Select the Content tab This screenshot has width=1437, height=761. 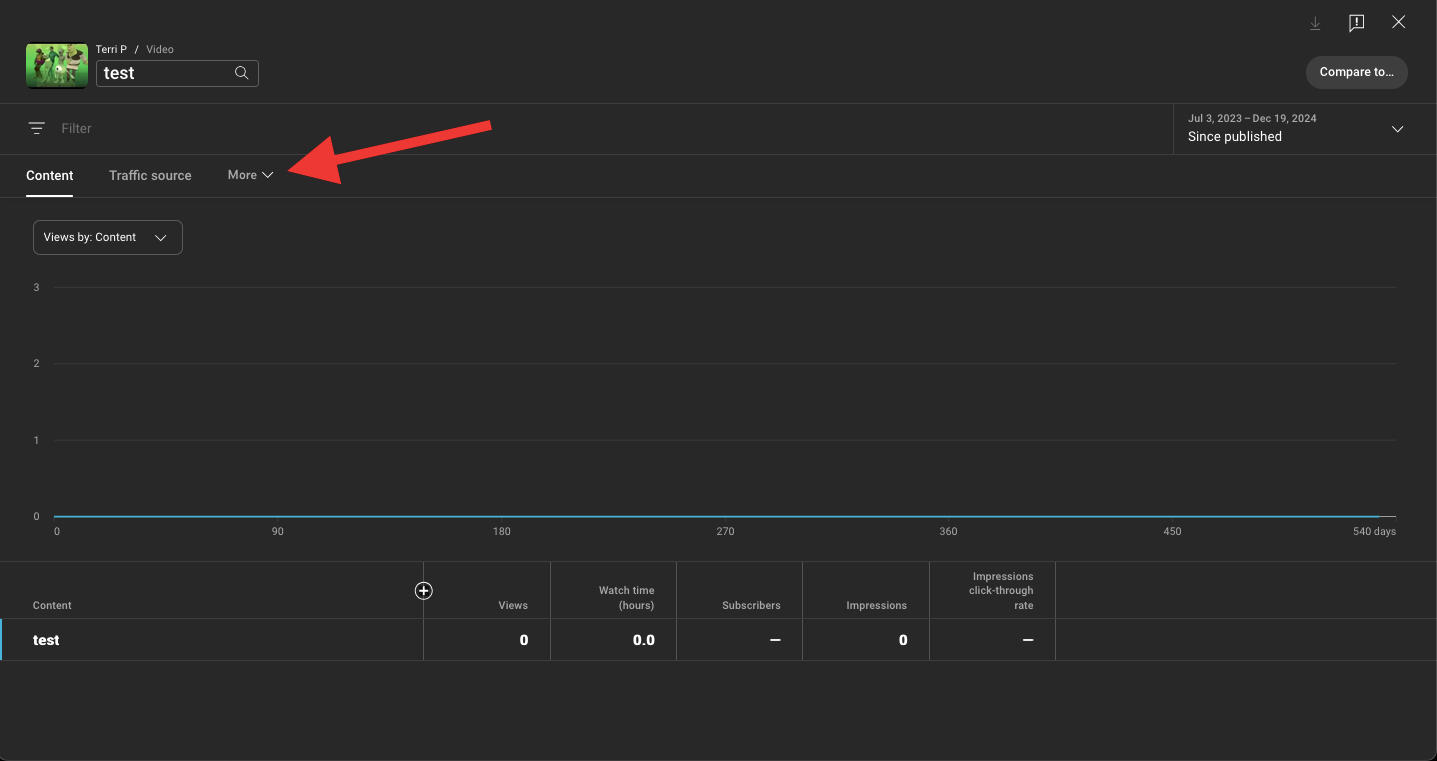[x=49, y=175]
